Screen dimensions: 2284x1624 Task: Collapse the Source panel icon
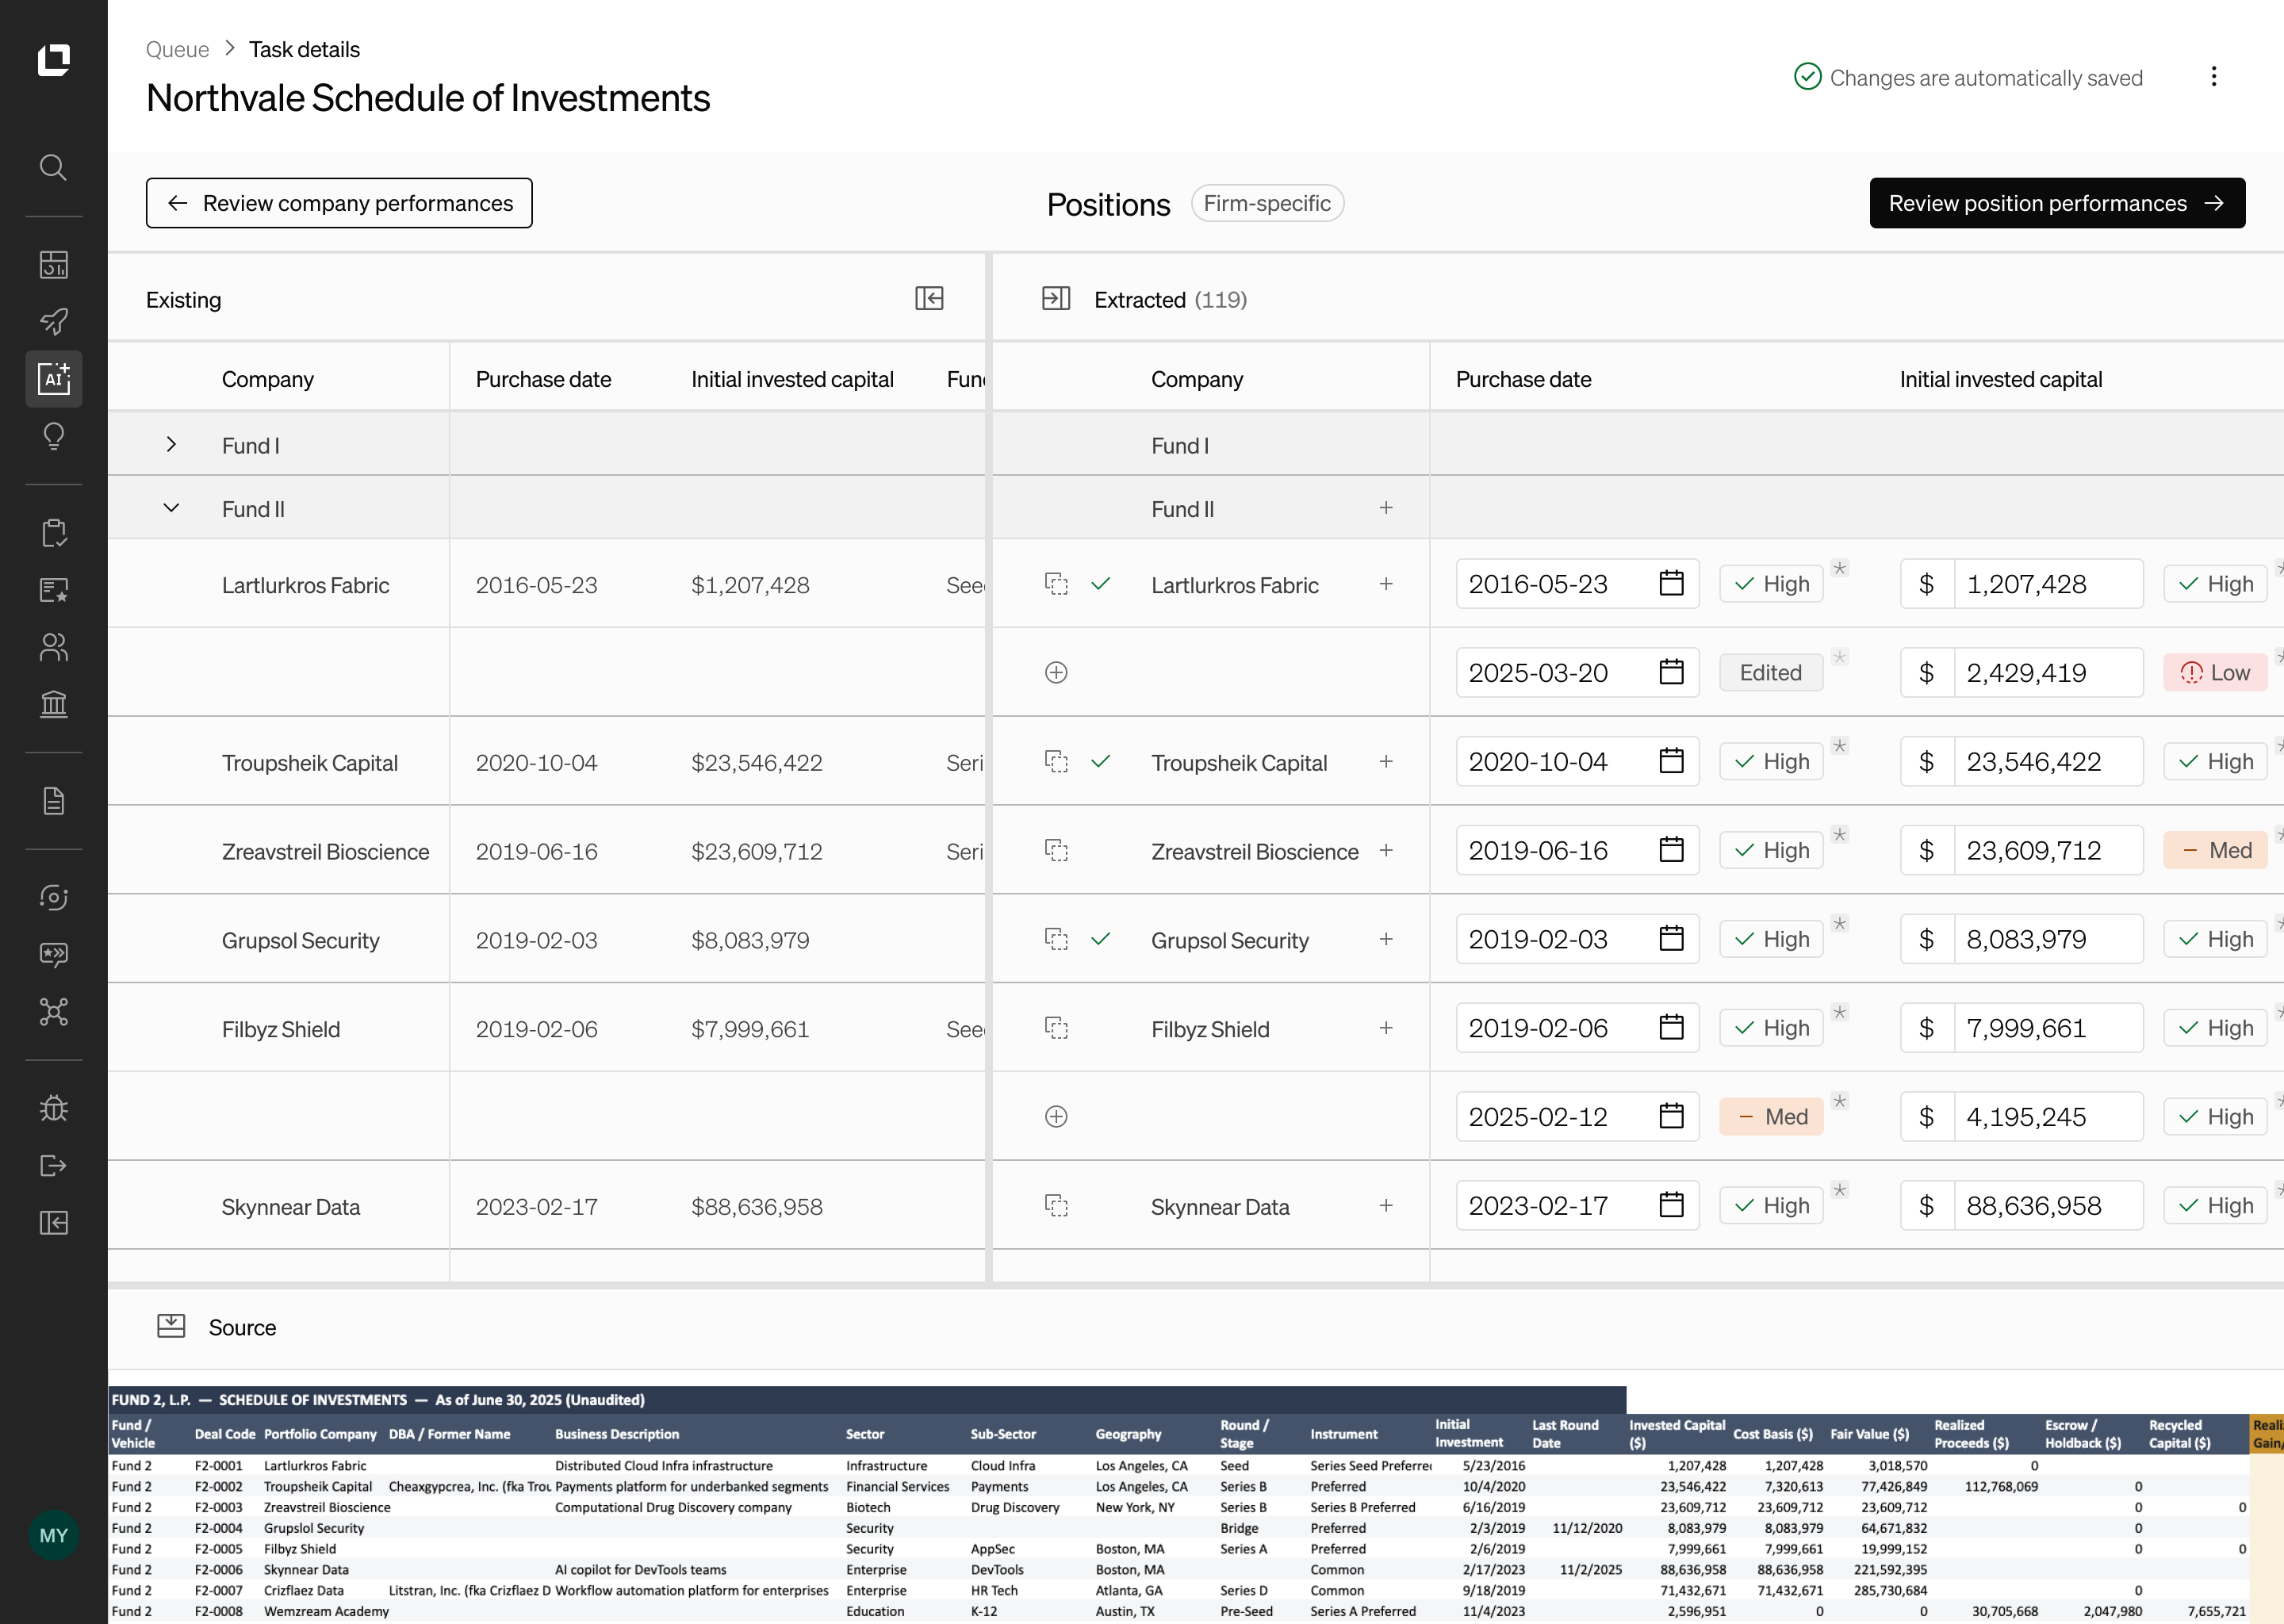[x=171, y=1327]
